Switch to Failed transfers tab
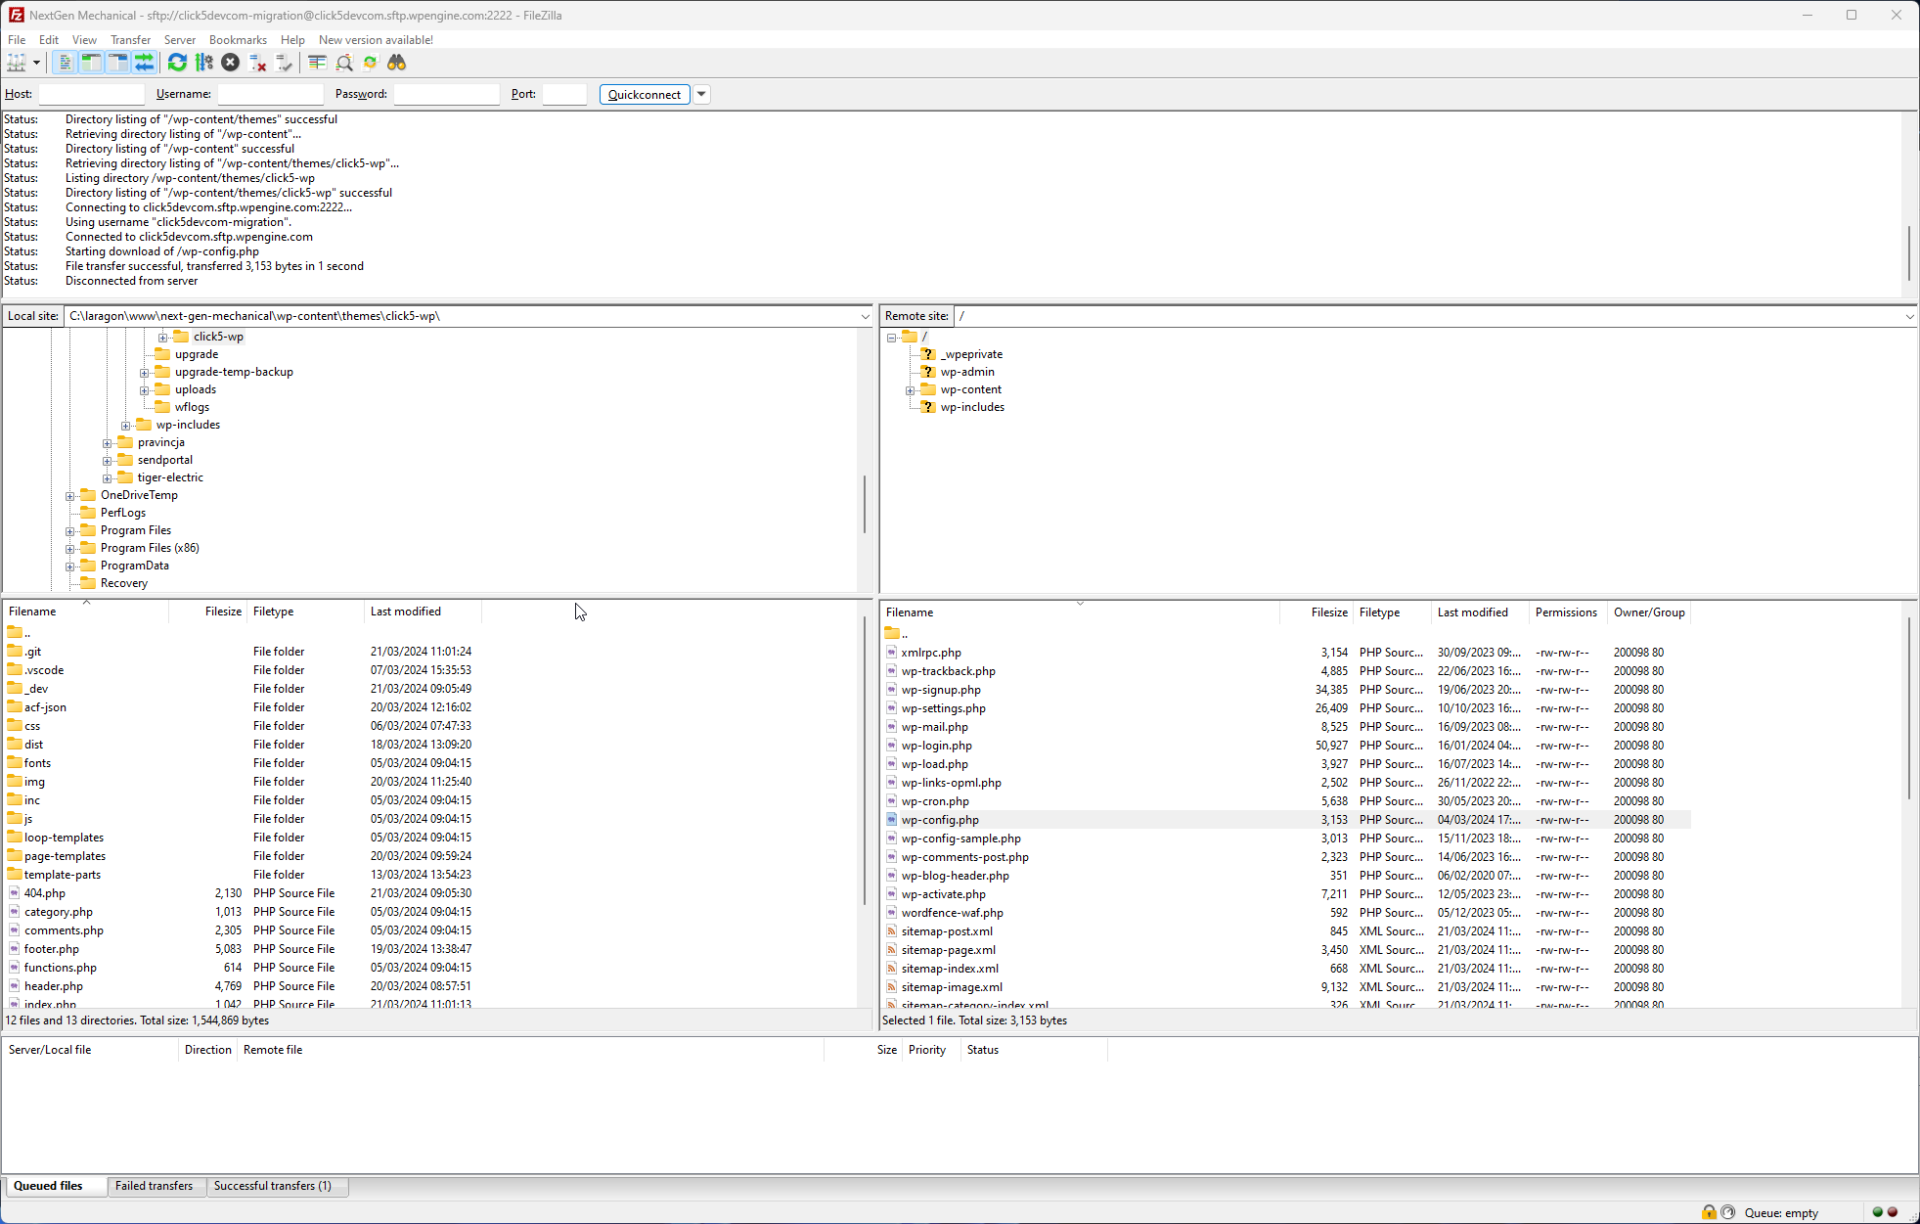Image resolution: width=1920 pixels, height=1224 pixels. pyautogui.click(x=154, y=1186)
